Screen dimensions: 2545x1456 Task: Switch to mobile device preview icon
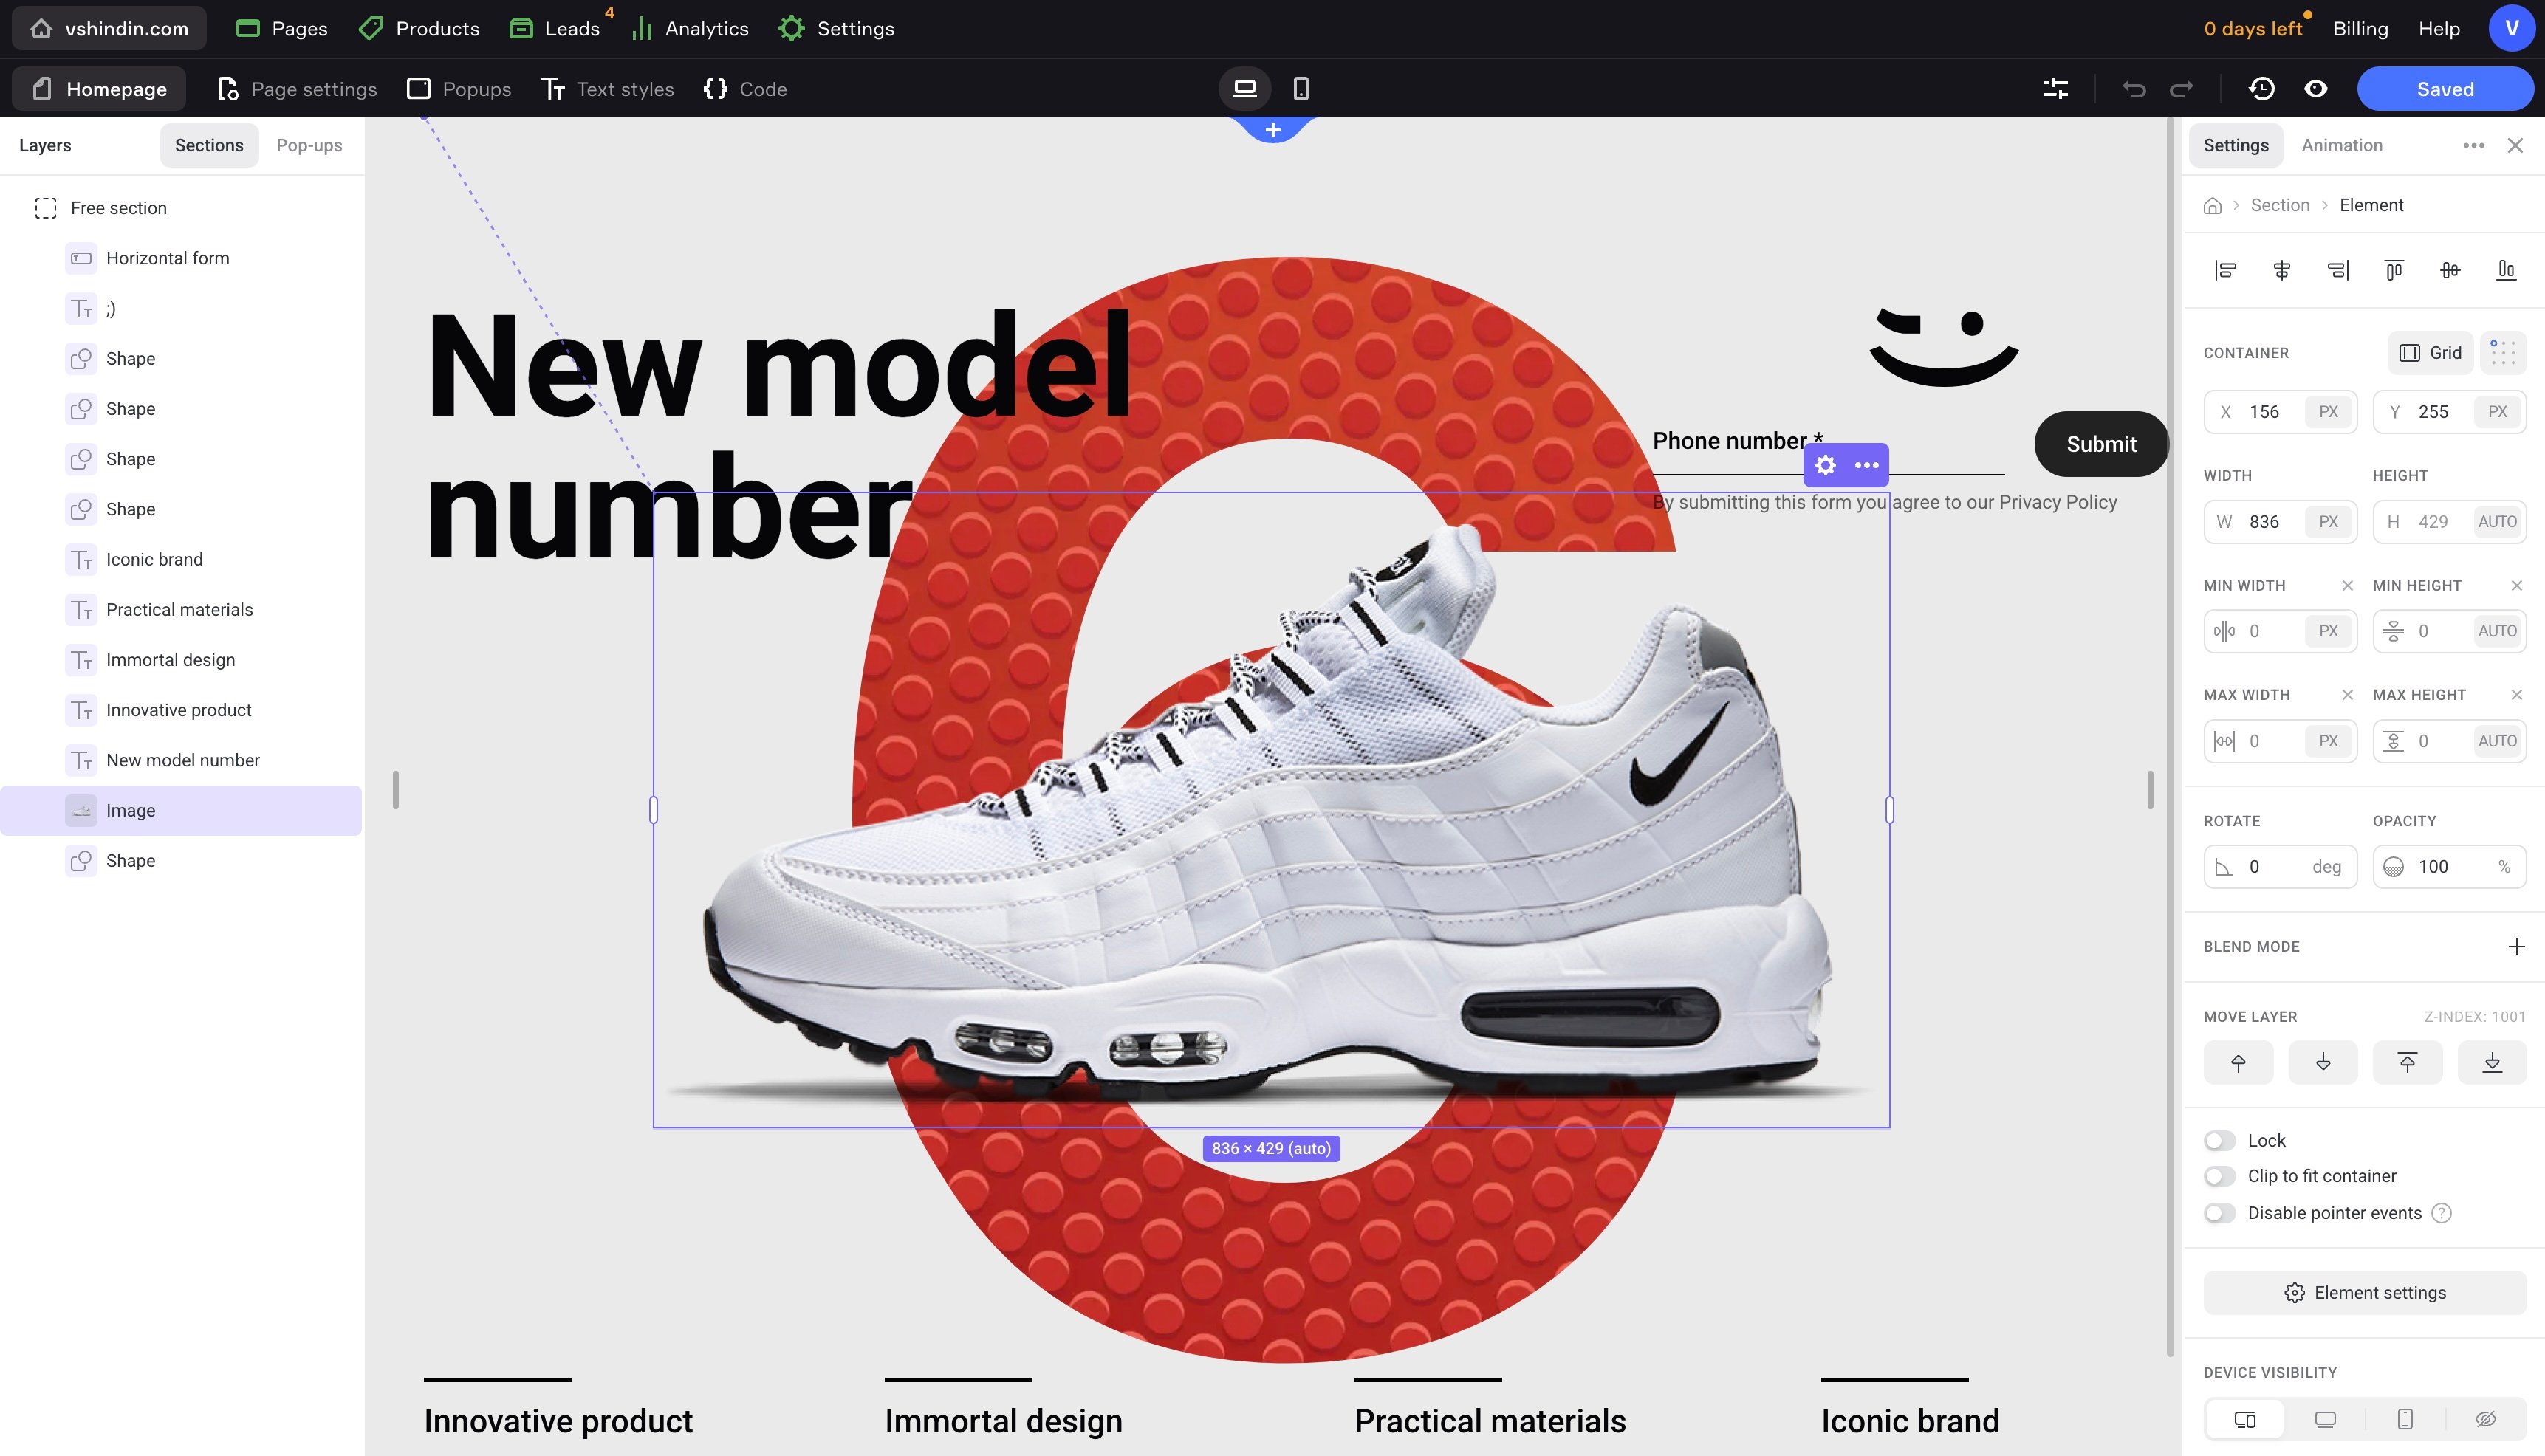coord(1300,89)
